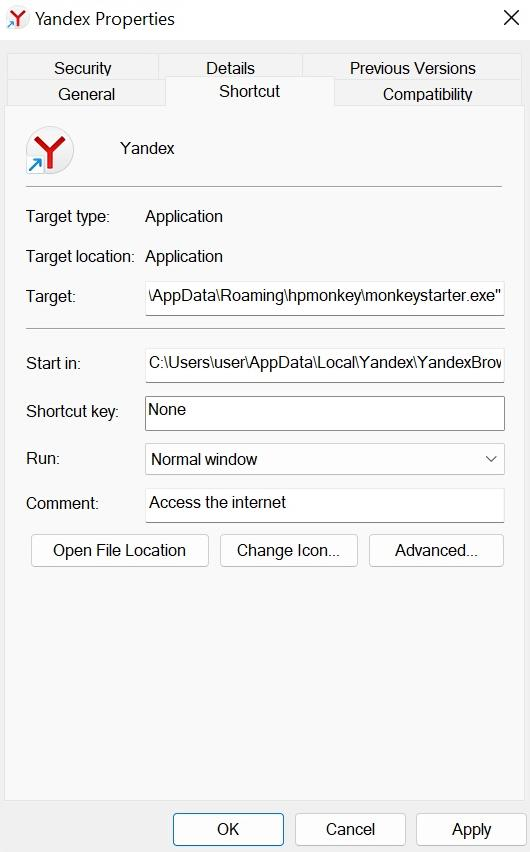Viewport: 530px width, 852px height.
Task: Apply the shortcut changes
Action: pos(471,829)
